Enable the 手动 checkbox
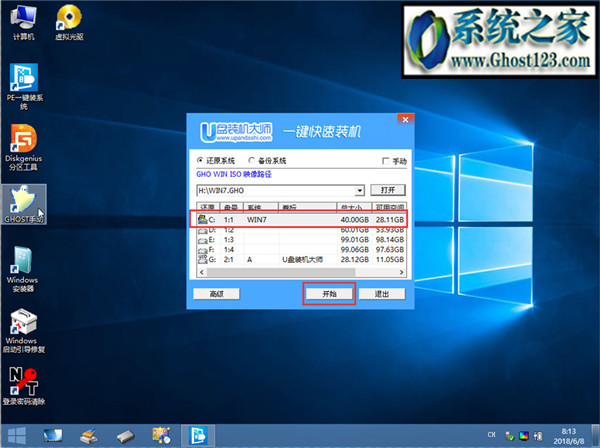This screenshot has width=600, height=448. (x=386, y=161)
